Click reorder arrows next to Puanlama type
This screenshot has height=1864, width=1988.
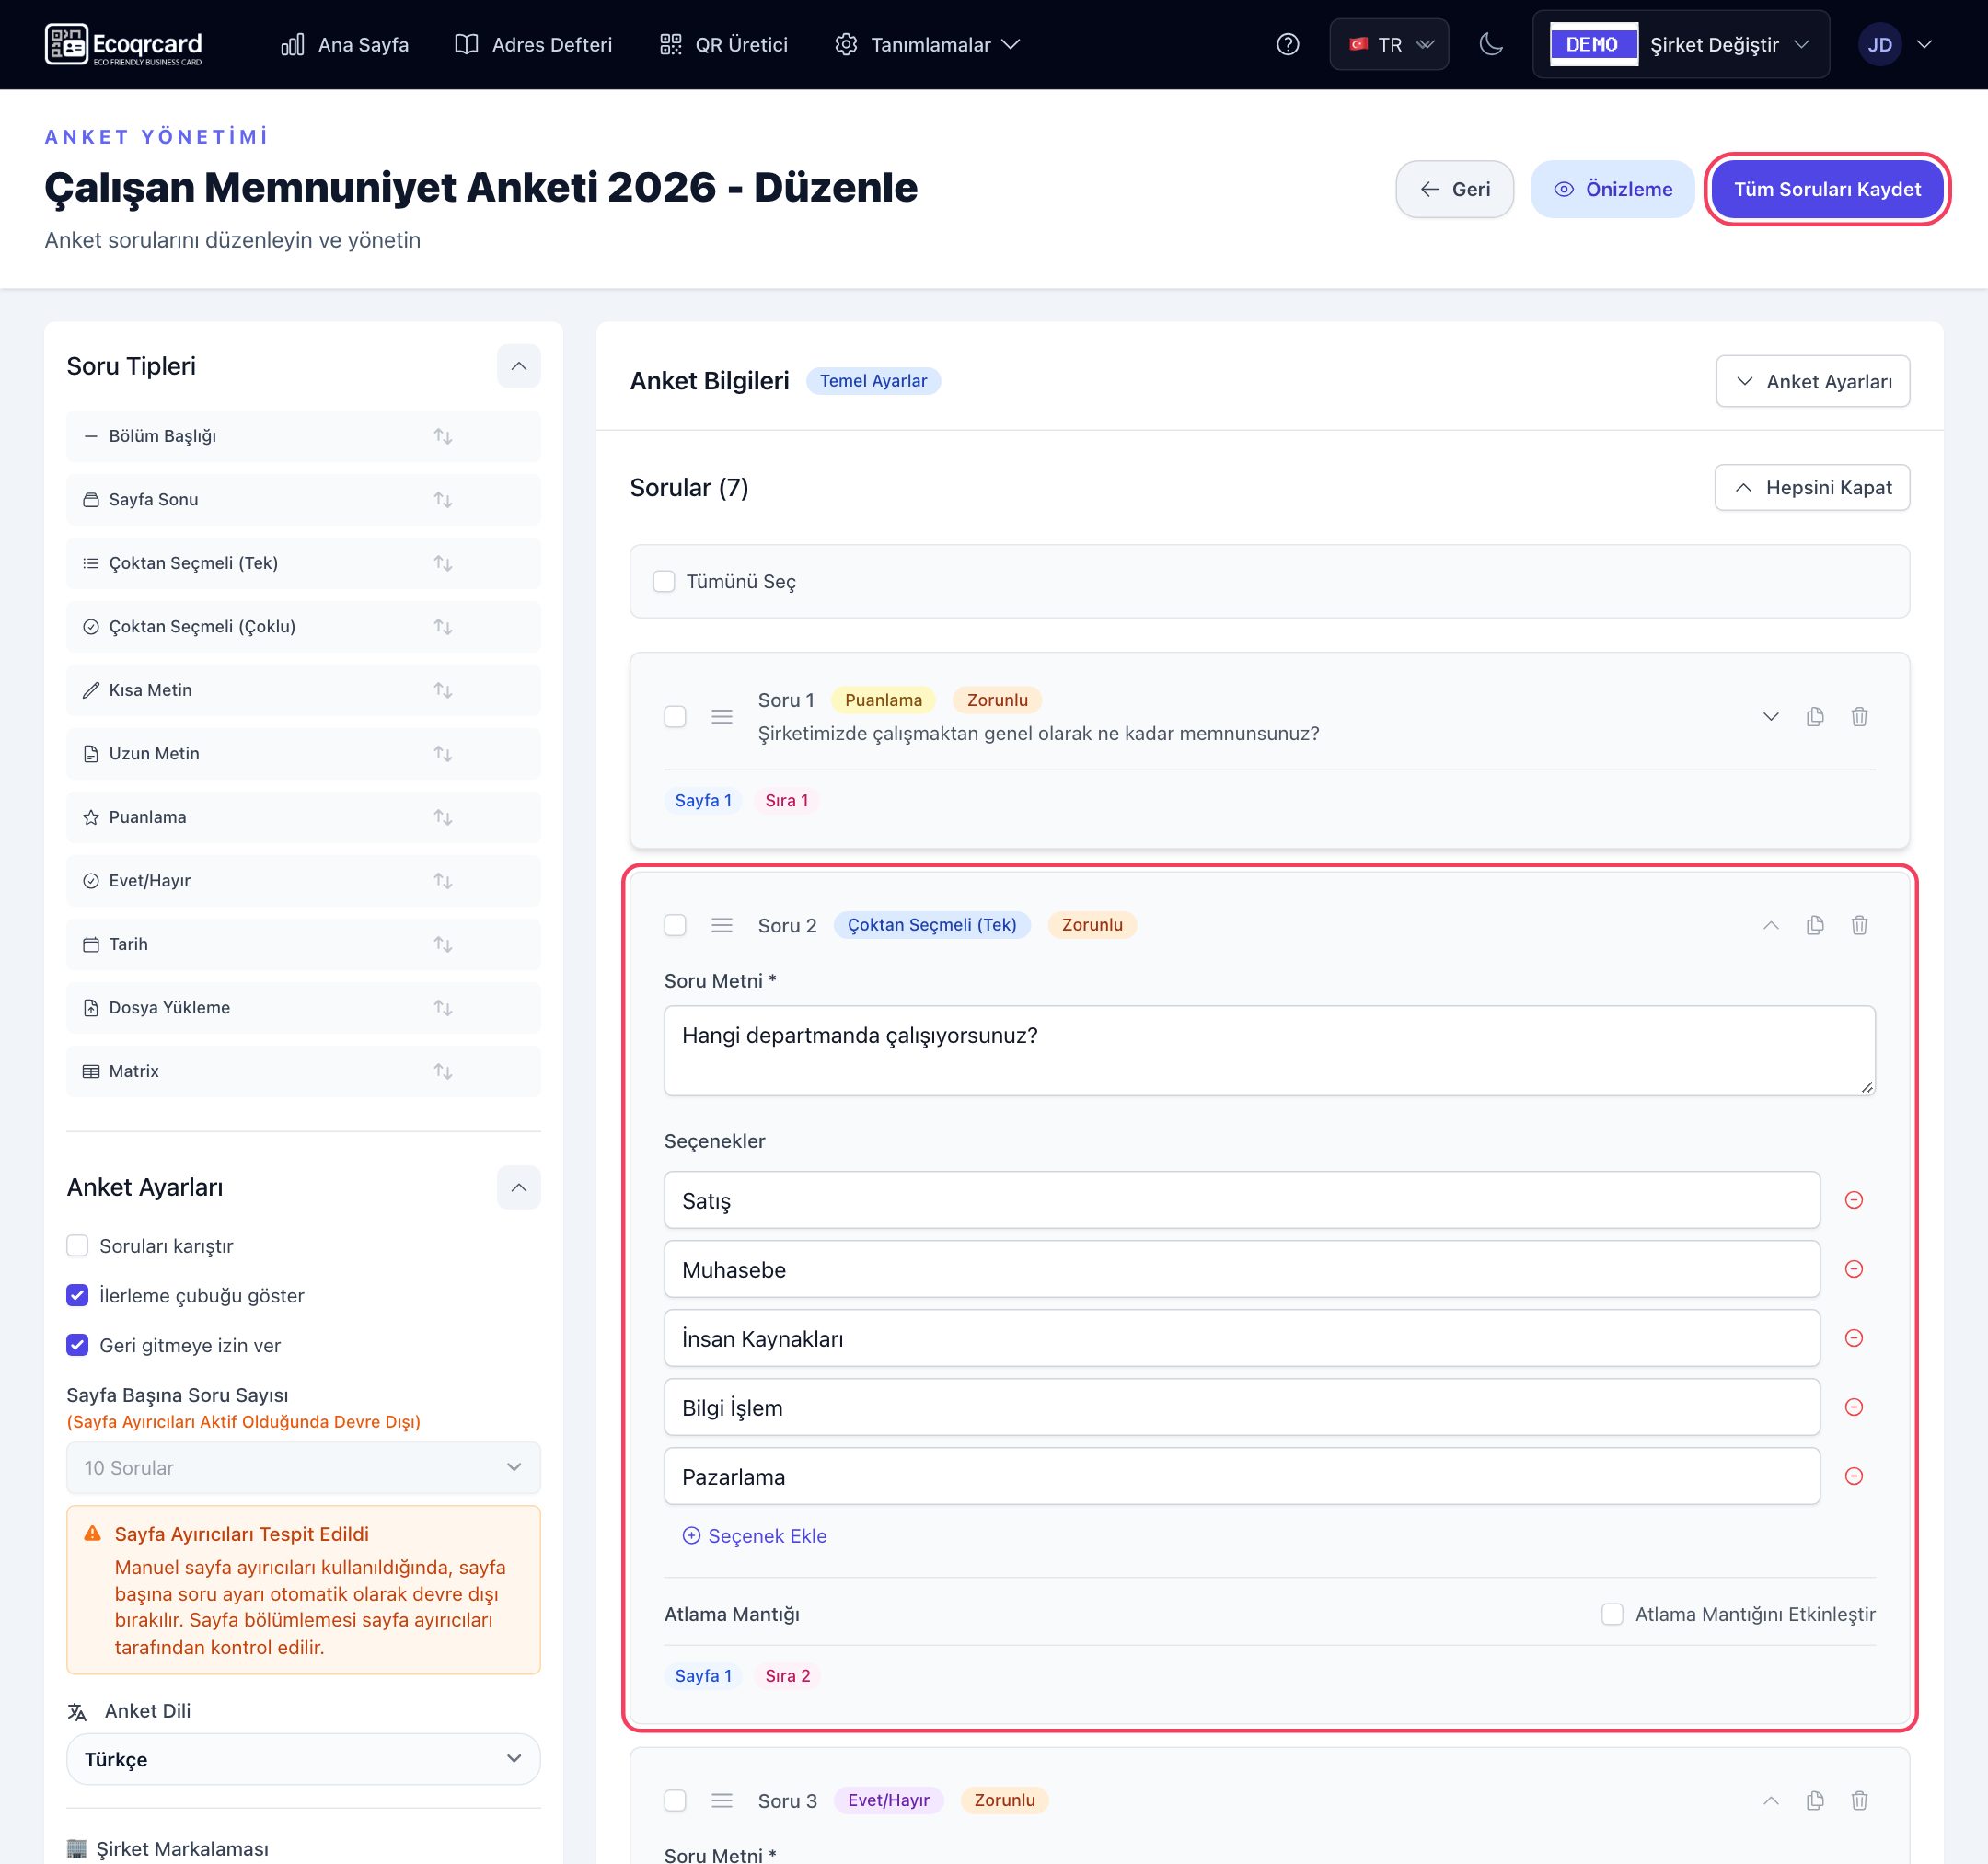coord(443,817)
